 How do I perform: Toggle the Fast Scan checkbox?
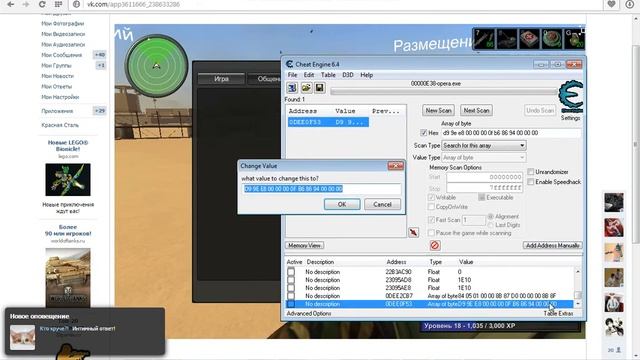click(x=431, y=220)
